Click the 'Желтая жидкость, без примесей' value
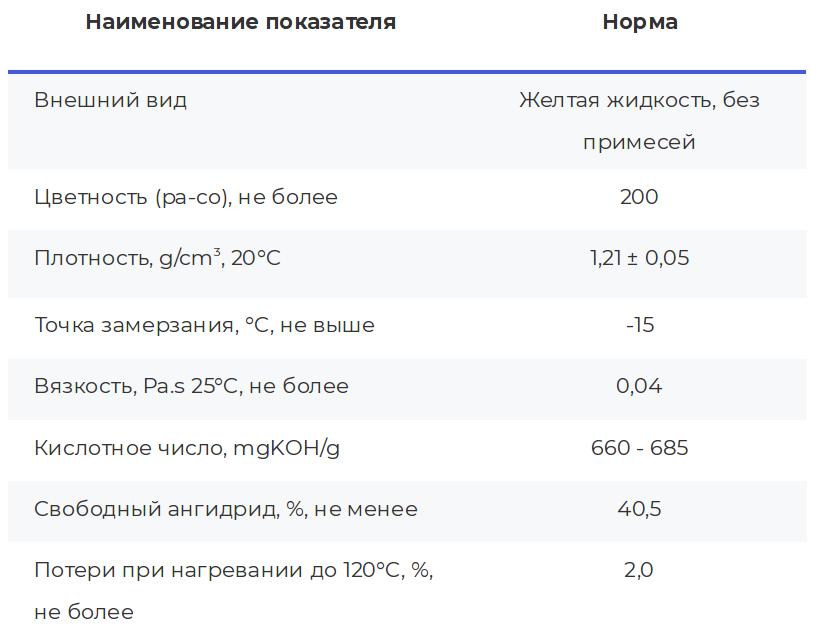Image resolution: width=814 pixels, height=643 pixels. [639, 121]
